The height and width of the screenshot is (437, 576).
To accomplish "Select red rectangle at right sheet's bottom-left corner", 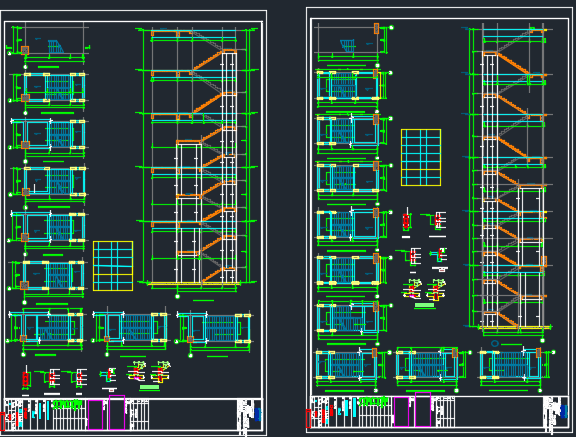I will click(308, 419).
